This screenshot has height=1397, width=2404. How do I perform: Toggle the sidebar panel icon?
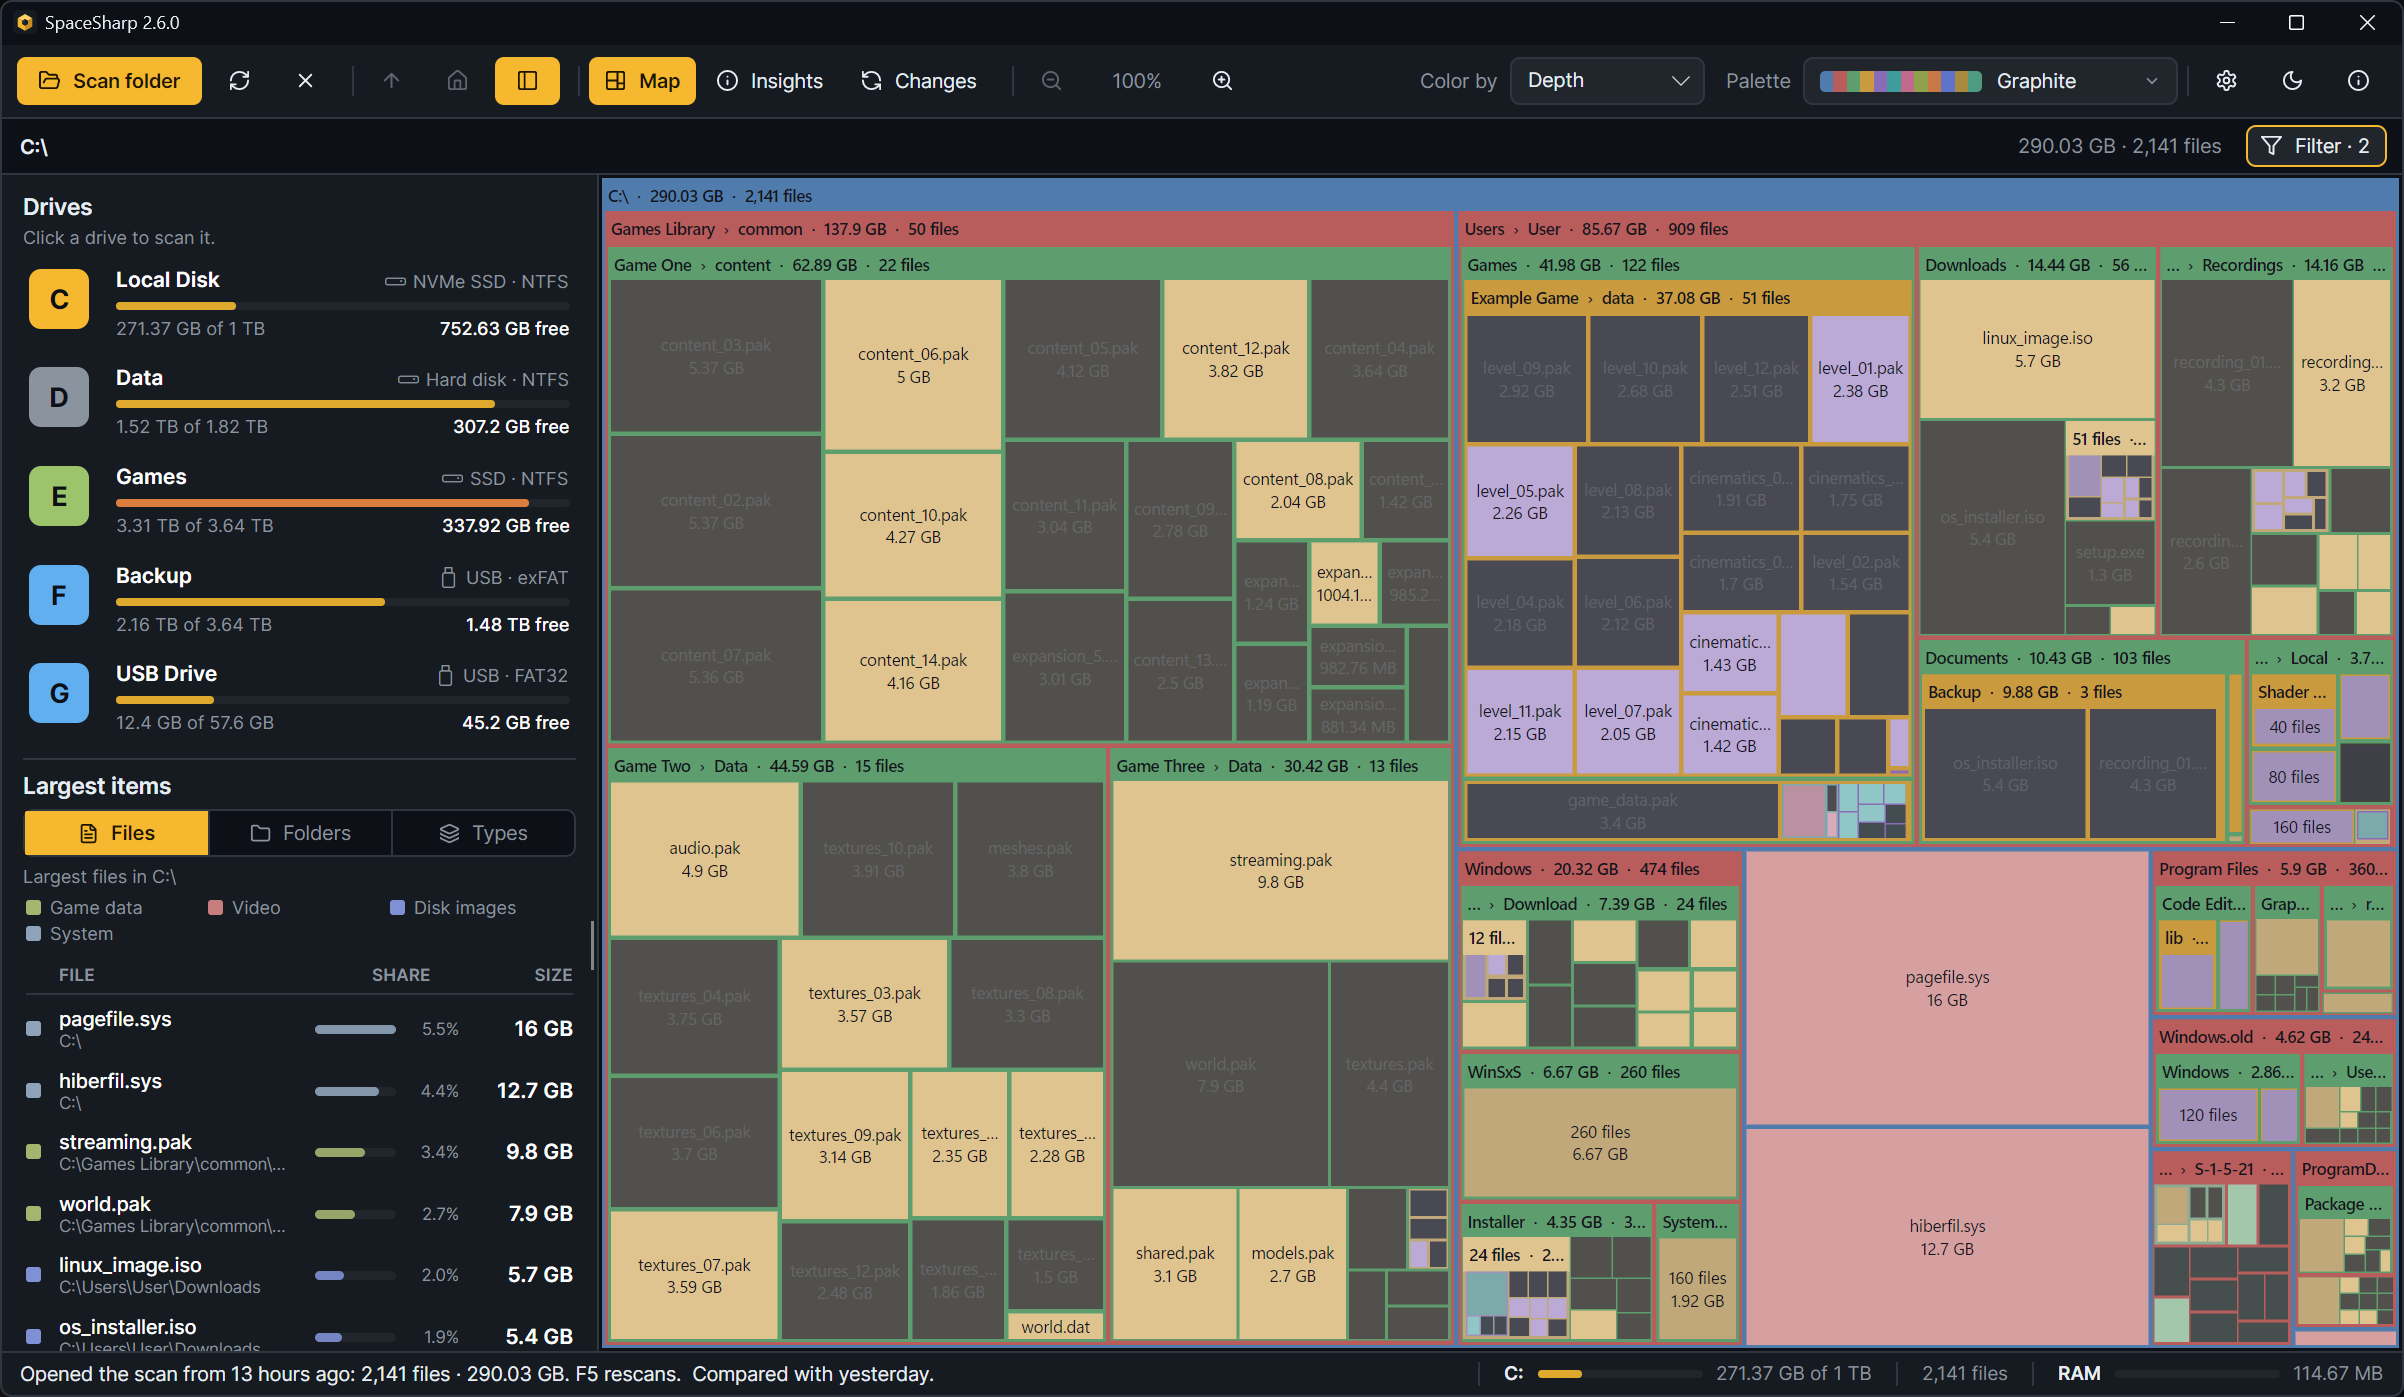click(527, 81)
